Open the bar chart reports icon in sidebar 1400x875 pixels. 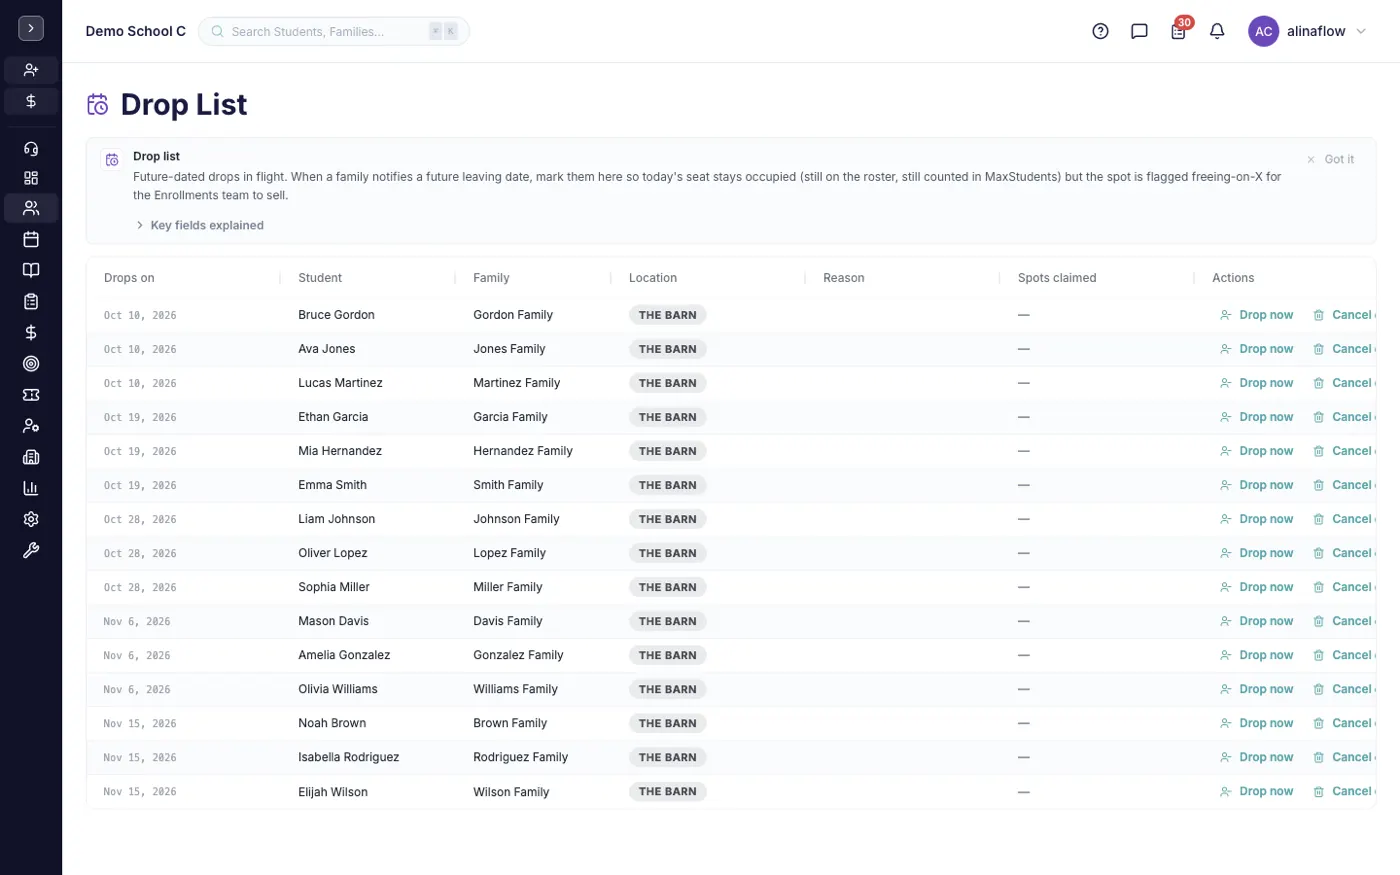[31, 488]
